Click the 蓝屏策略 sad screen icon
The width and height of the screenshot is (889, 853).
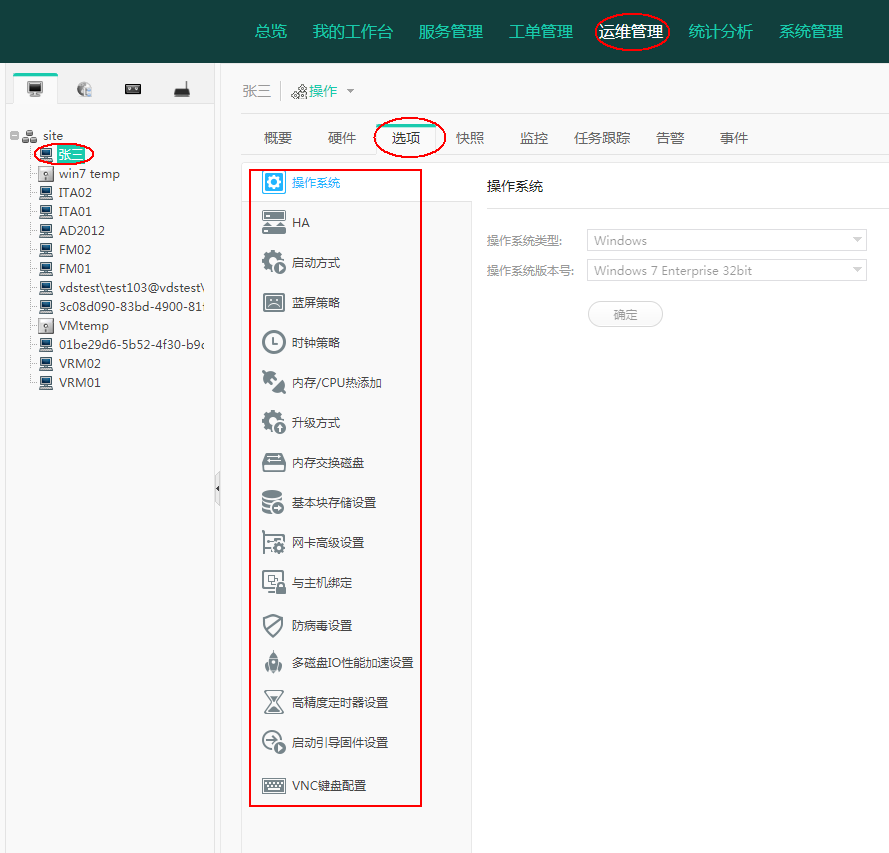(x=274, y=302)
